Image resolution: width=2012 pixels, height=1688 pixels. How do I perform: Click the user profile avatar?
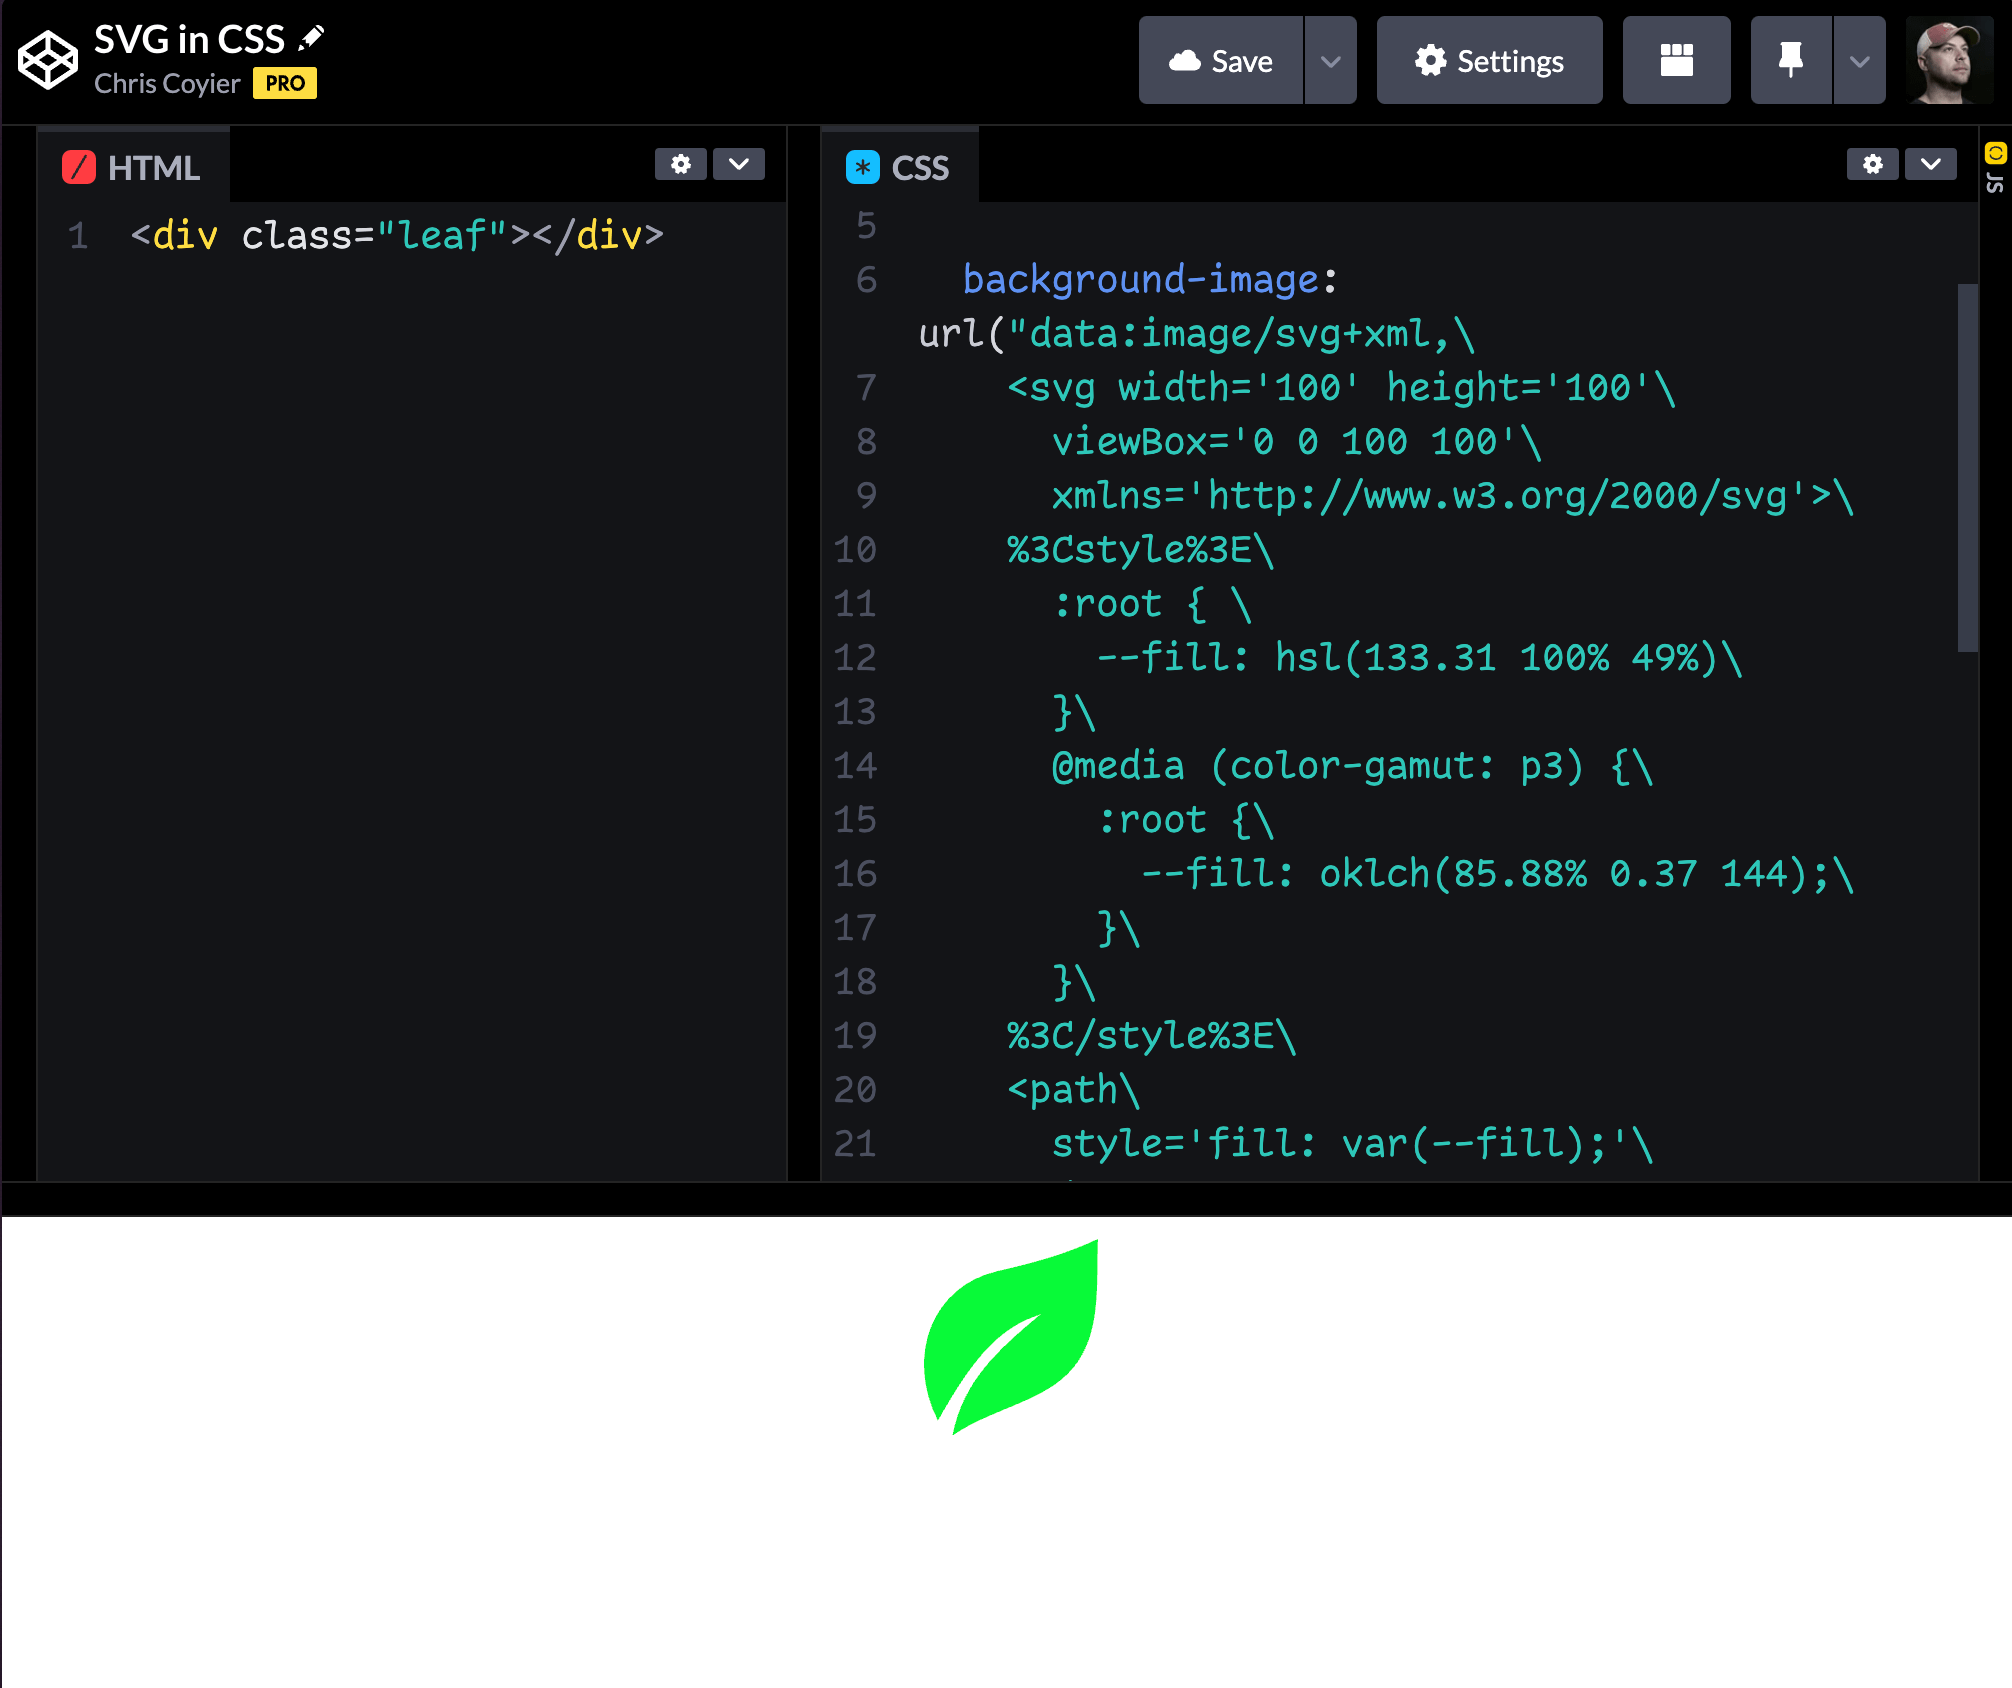pos(1948,60)
